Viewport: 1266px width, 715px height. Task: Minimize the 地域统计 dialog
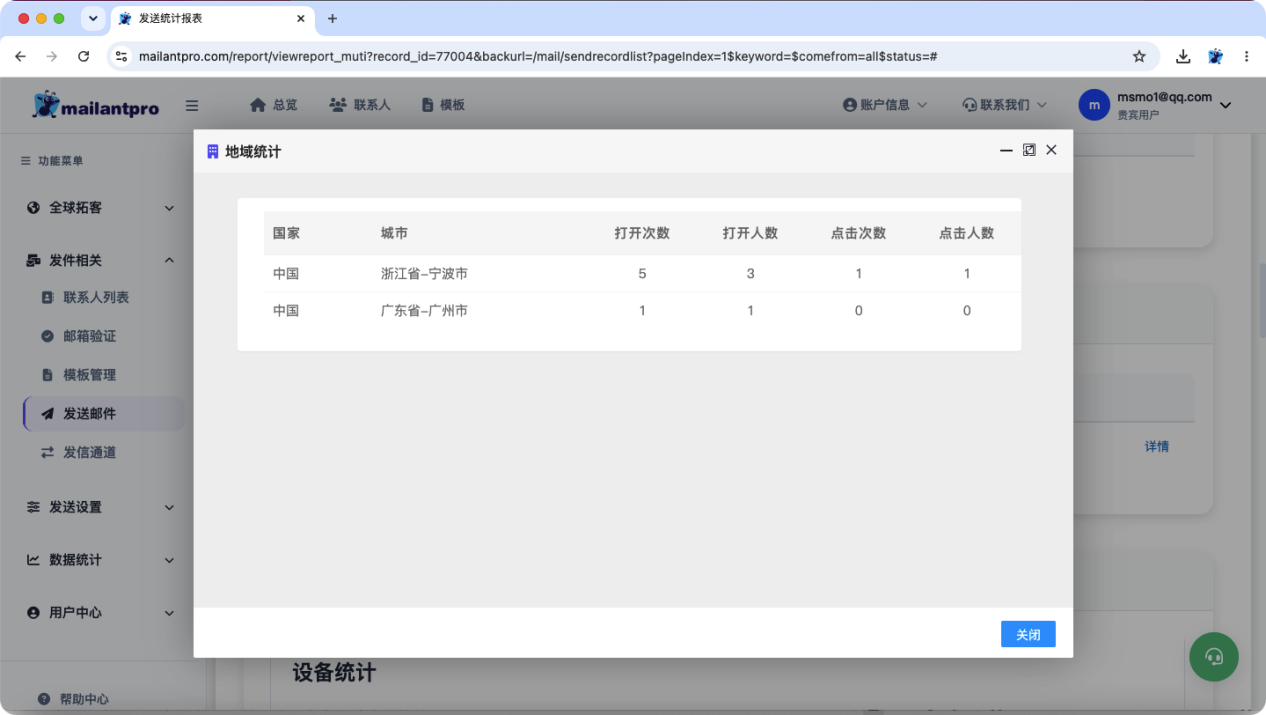tap(1006, 150)
